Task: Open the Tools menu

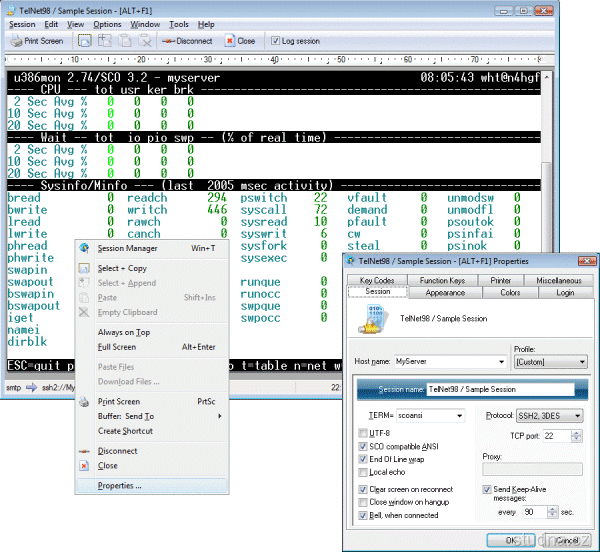Action: pyautogui.click(x=178, y=23)
